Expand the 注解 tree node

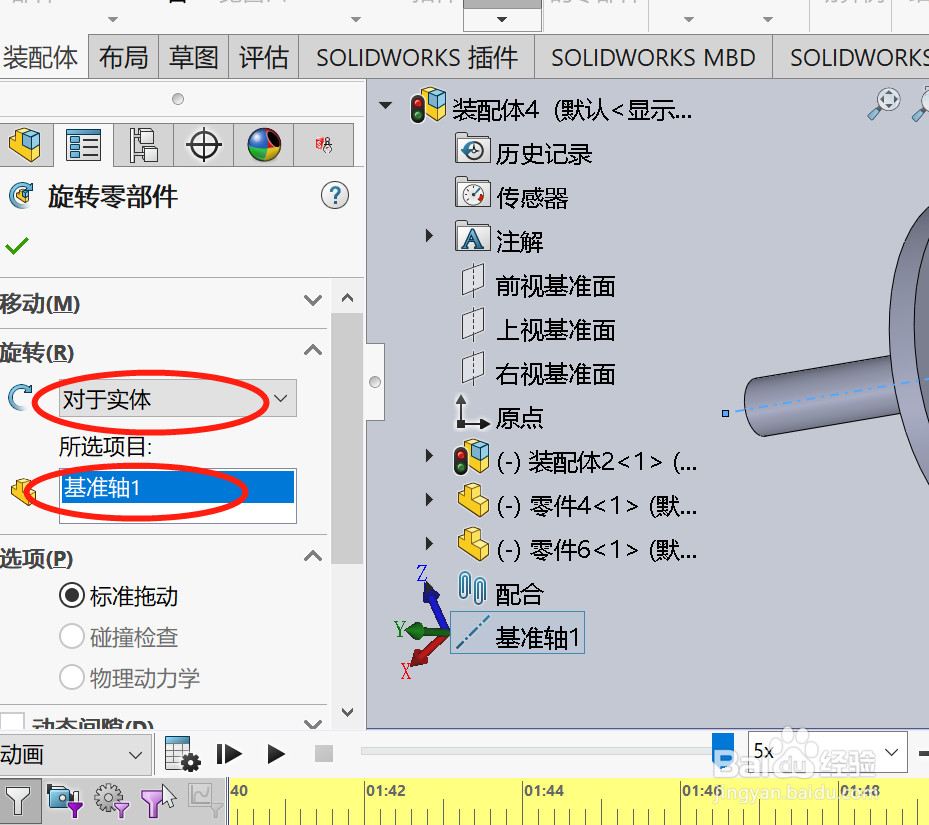tap(430, 236)
